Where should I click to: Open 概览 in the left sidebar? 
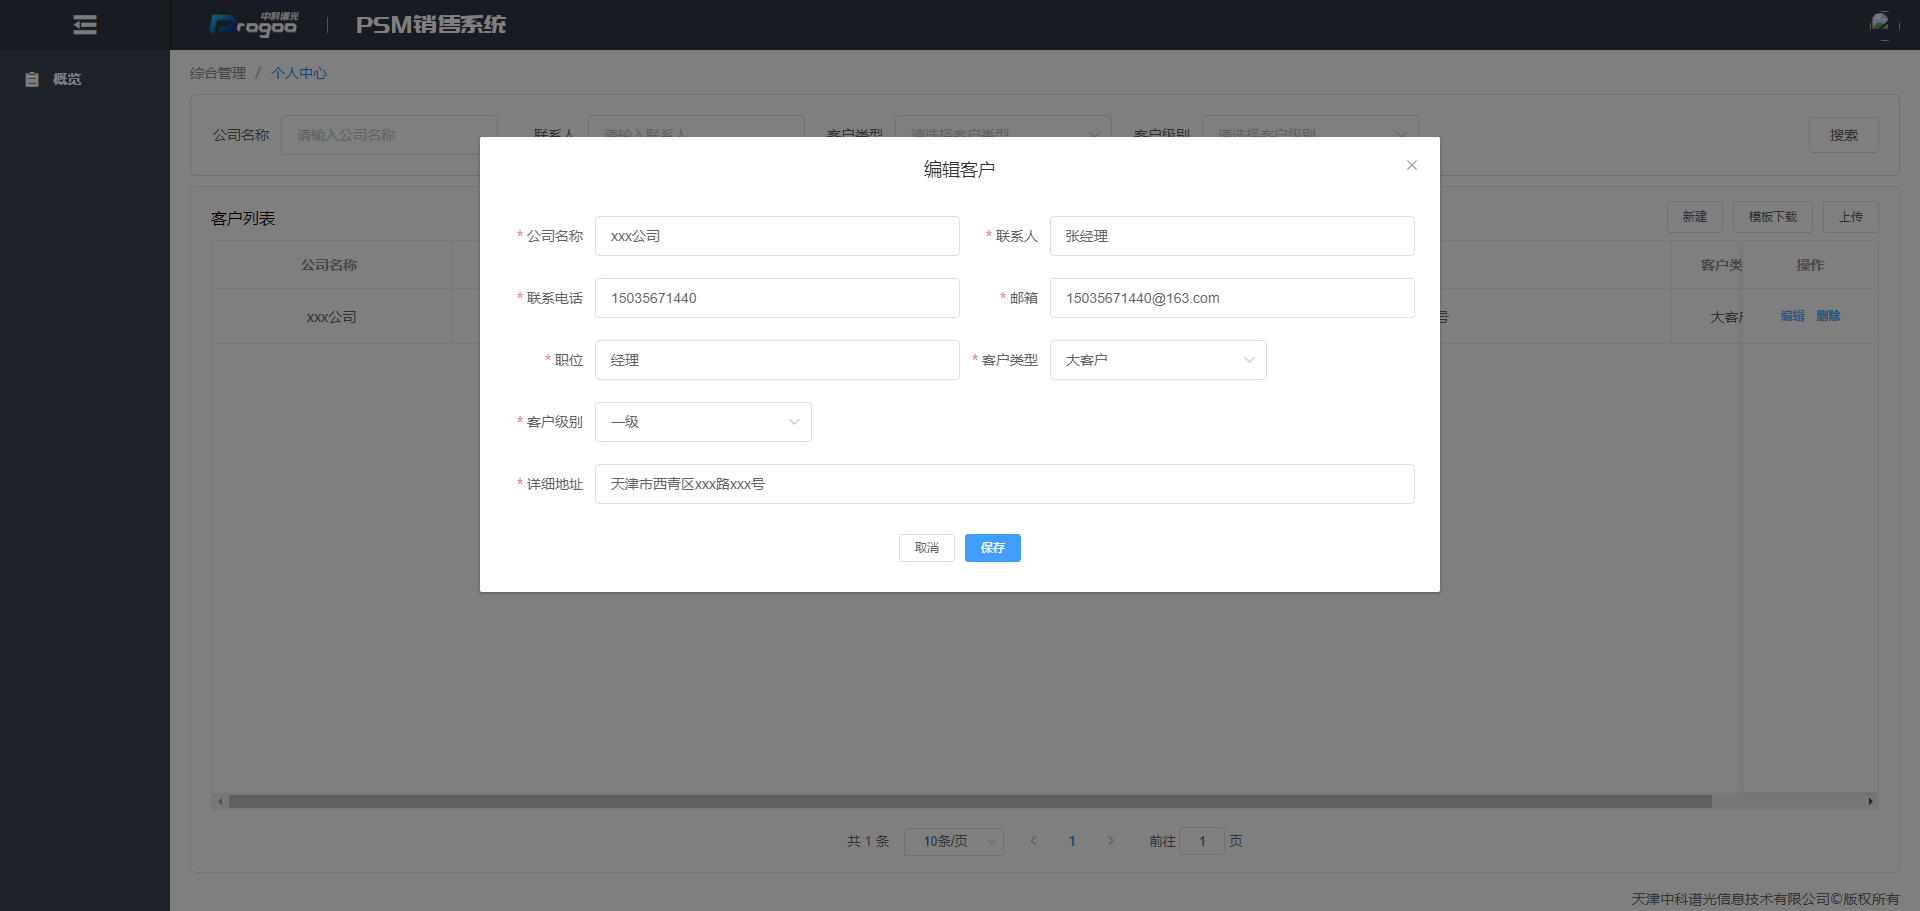click(66, 79)
